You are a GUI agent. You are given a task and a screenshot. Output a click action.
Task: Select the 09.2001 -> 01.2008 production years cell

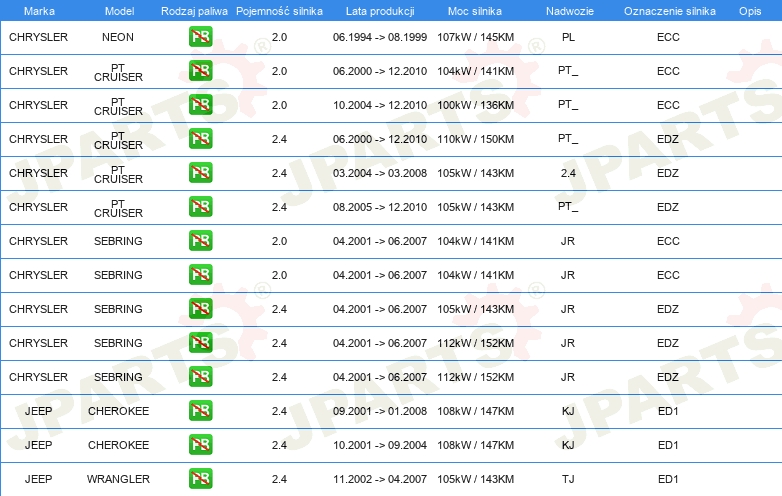[380, 411]
